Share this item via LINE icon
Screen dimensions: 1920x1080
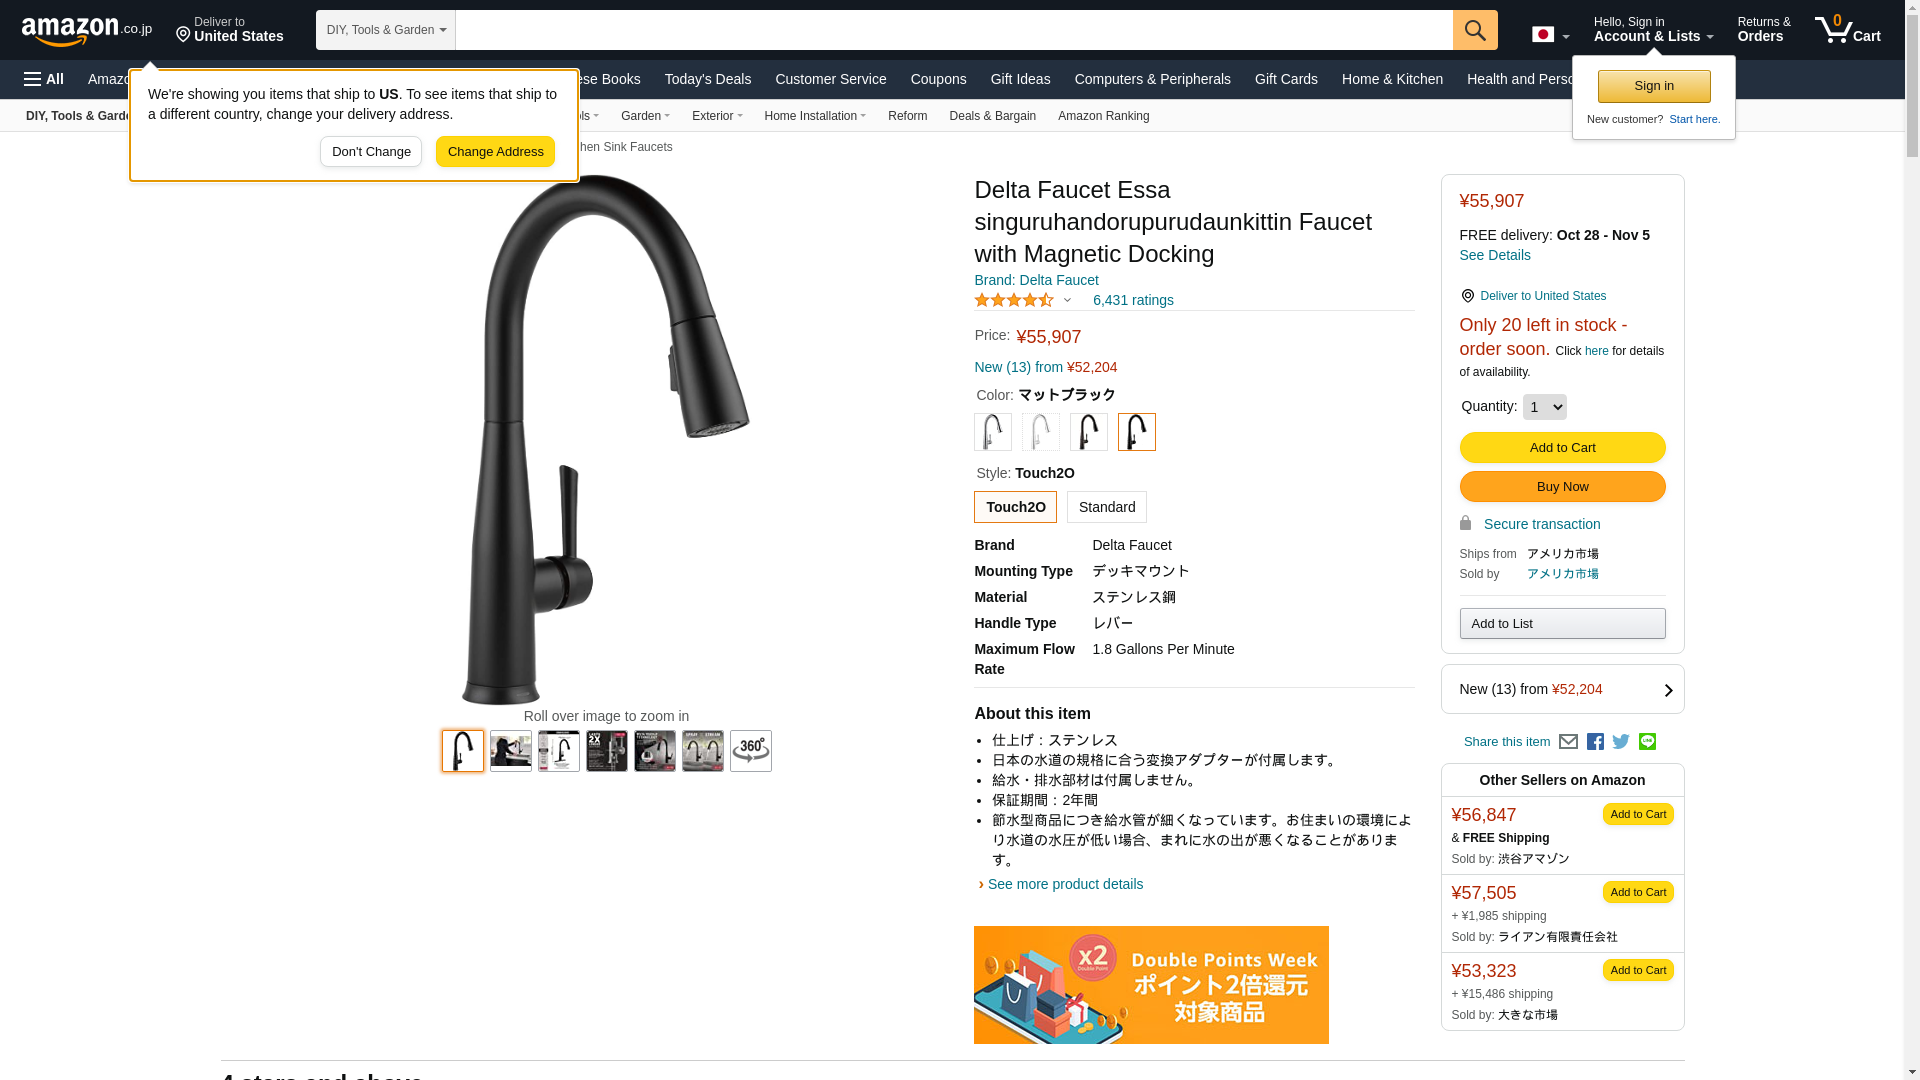coord(1647,742)
